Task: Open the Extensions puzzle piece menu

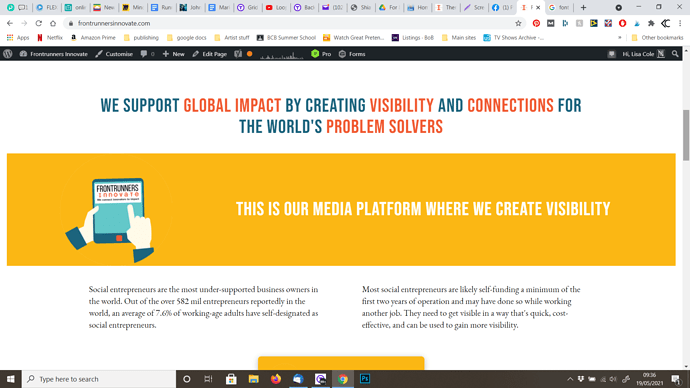Action: [x=651, y=23]
